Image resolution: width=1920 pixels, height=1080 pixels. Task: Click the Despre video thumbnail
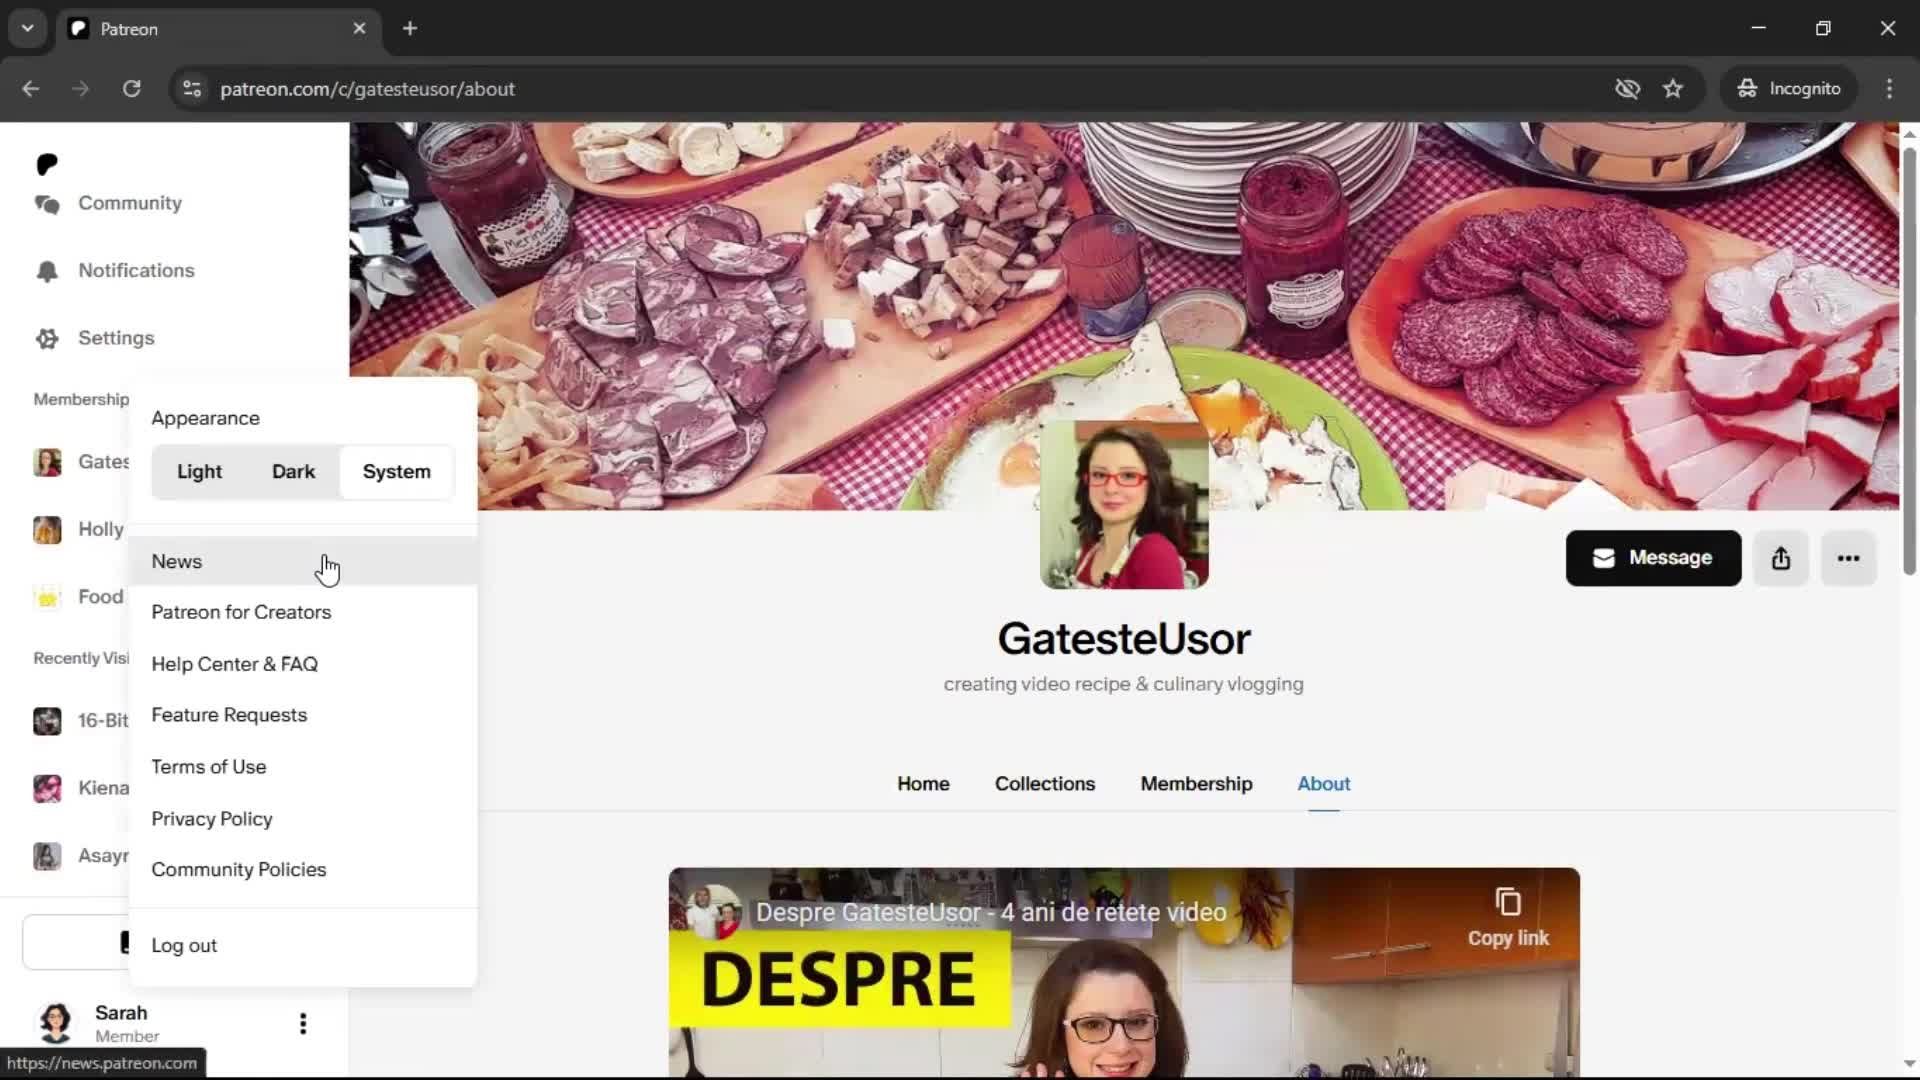click(x=1124, y=973)
